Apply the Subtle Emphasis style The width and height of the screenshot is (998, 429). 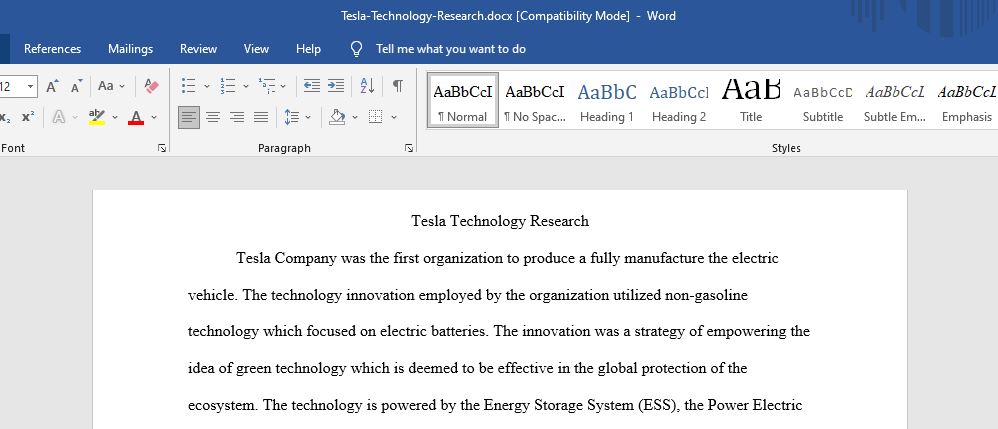[895, 100]
